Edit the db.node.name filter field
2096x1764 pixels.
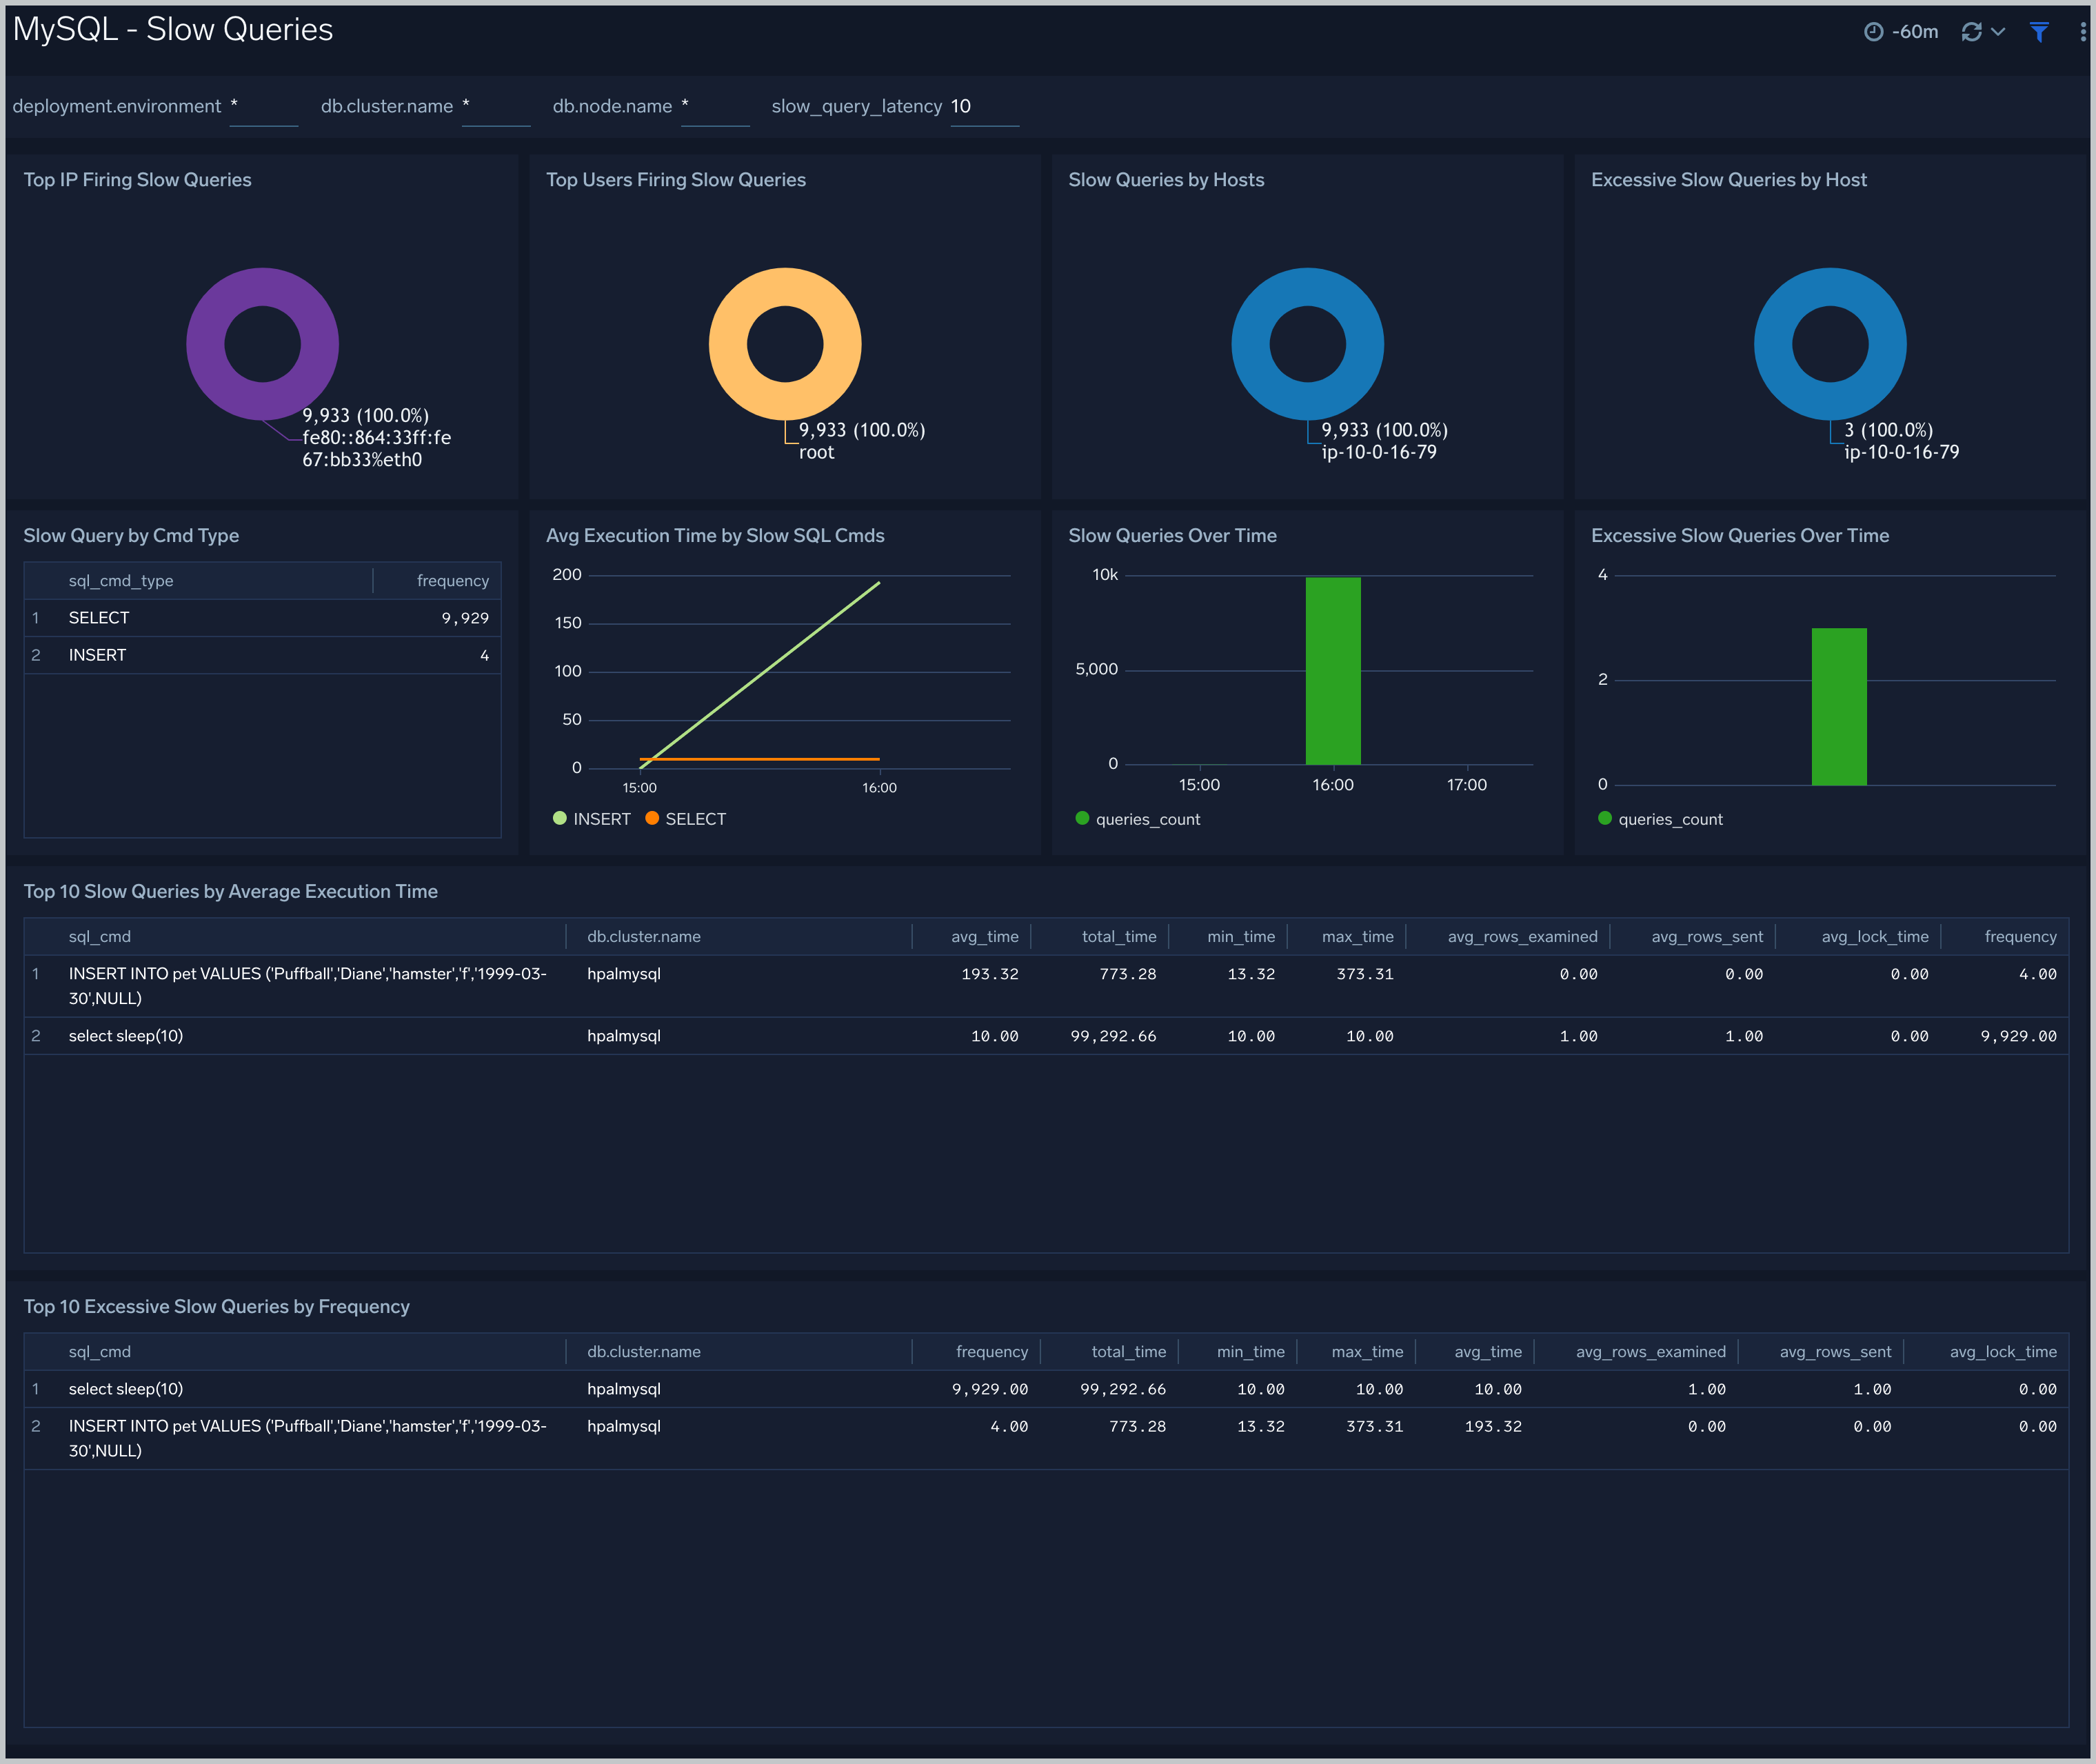point(715,106)
